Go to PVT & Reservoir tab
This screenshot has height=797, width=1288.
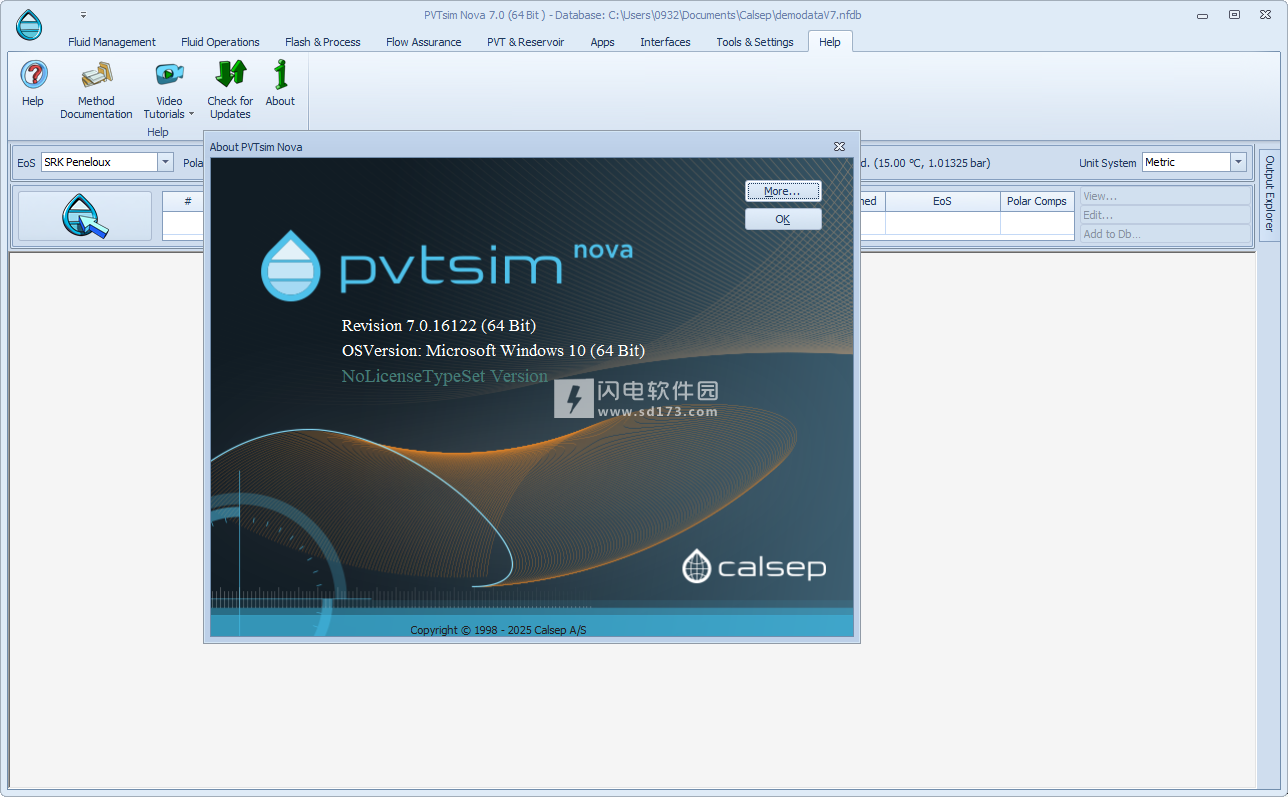tap(525, 42)
